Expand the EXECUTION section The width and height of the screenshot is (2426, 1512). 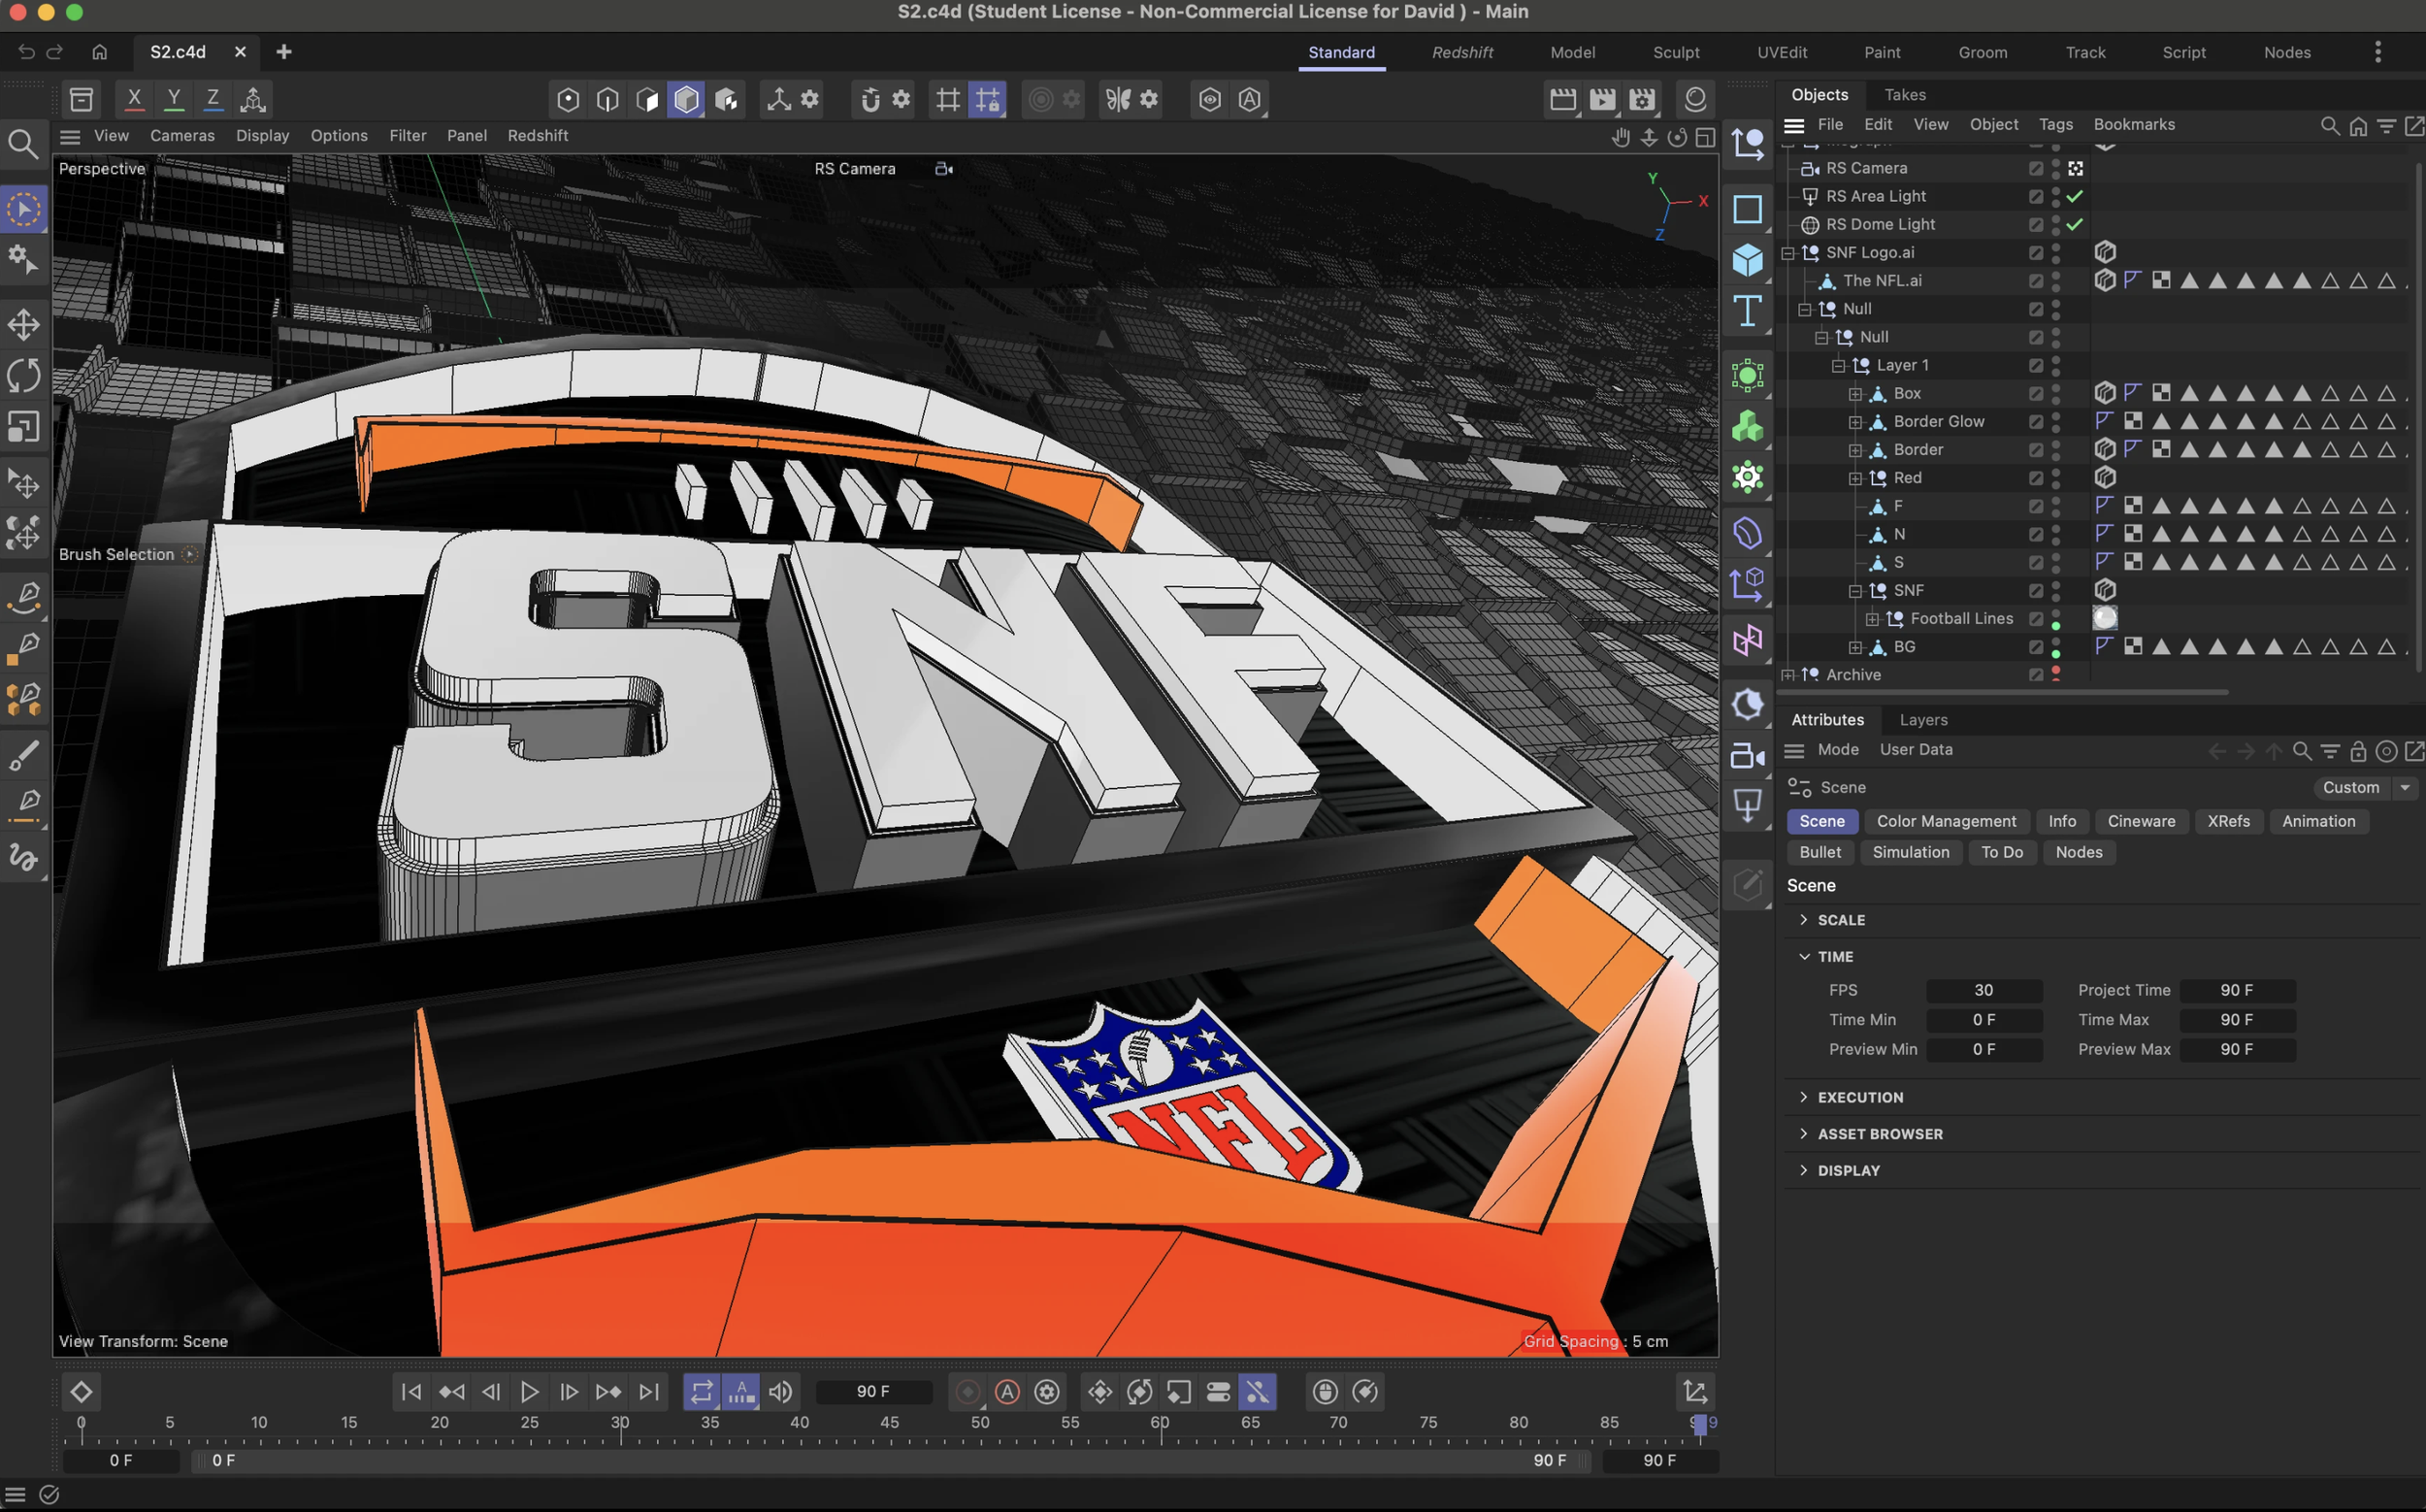click(1804, 1097)
